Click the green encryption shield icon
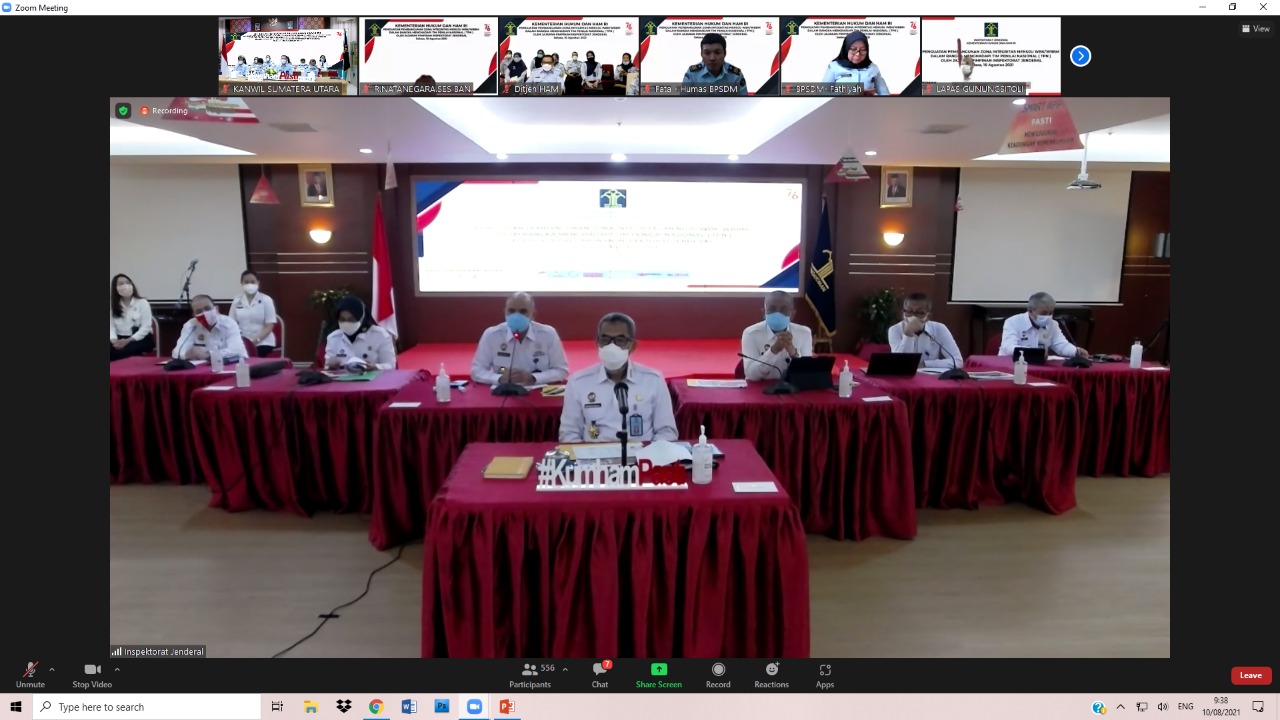The height and width of the screenshot is (720, 1280). [122, 110]
